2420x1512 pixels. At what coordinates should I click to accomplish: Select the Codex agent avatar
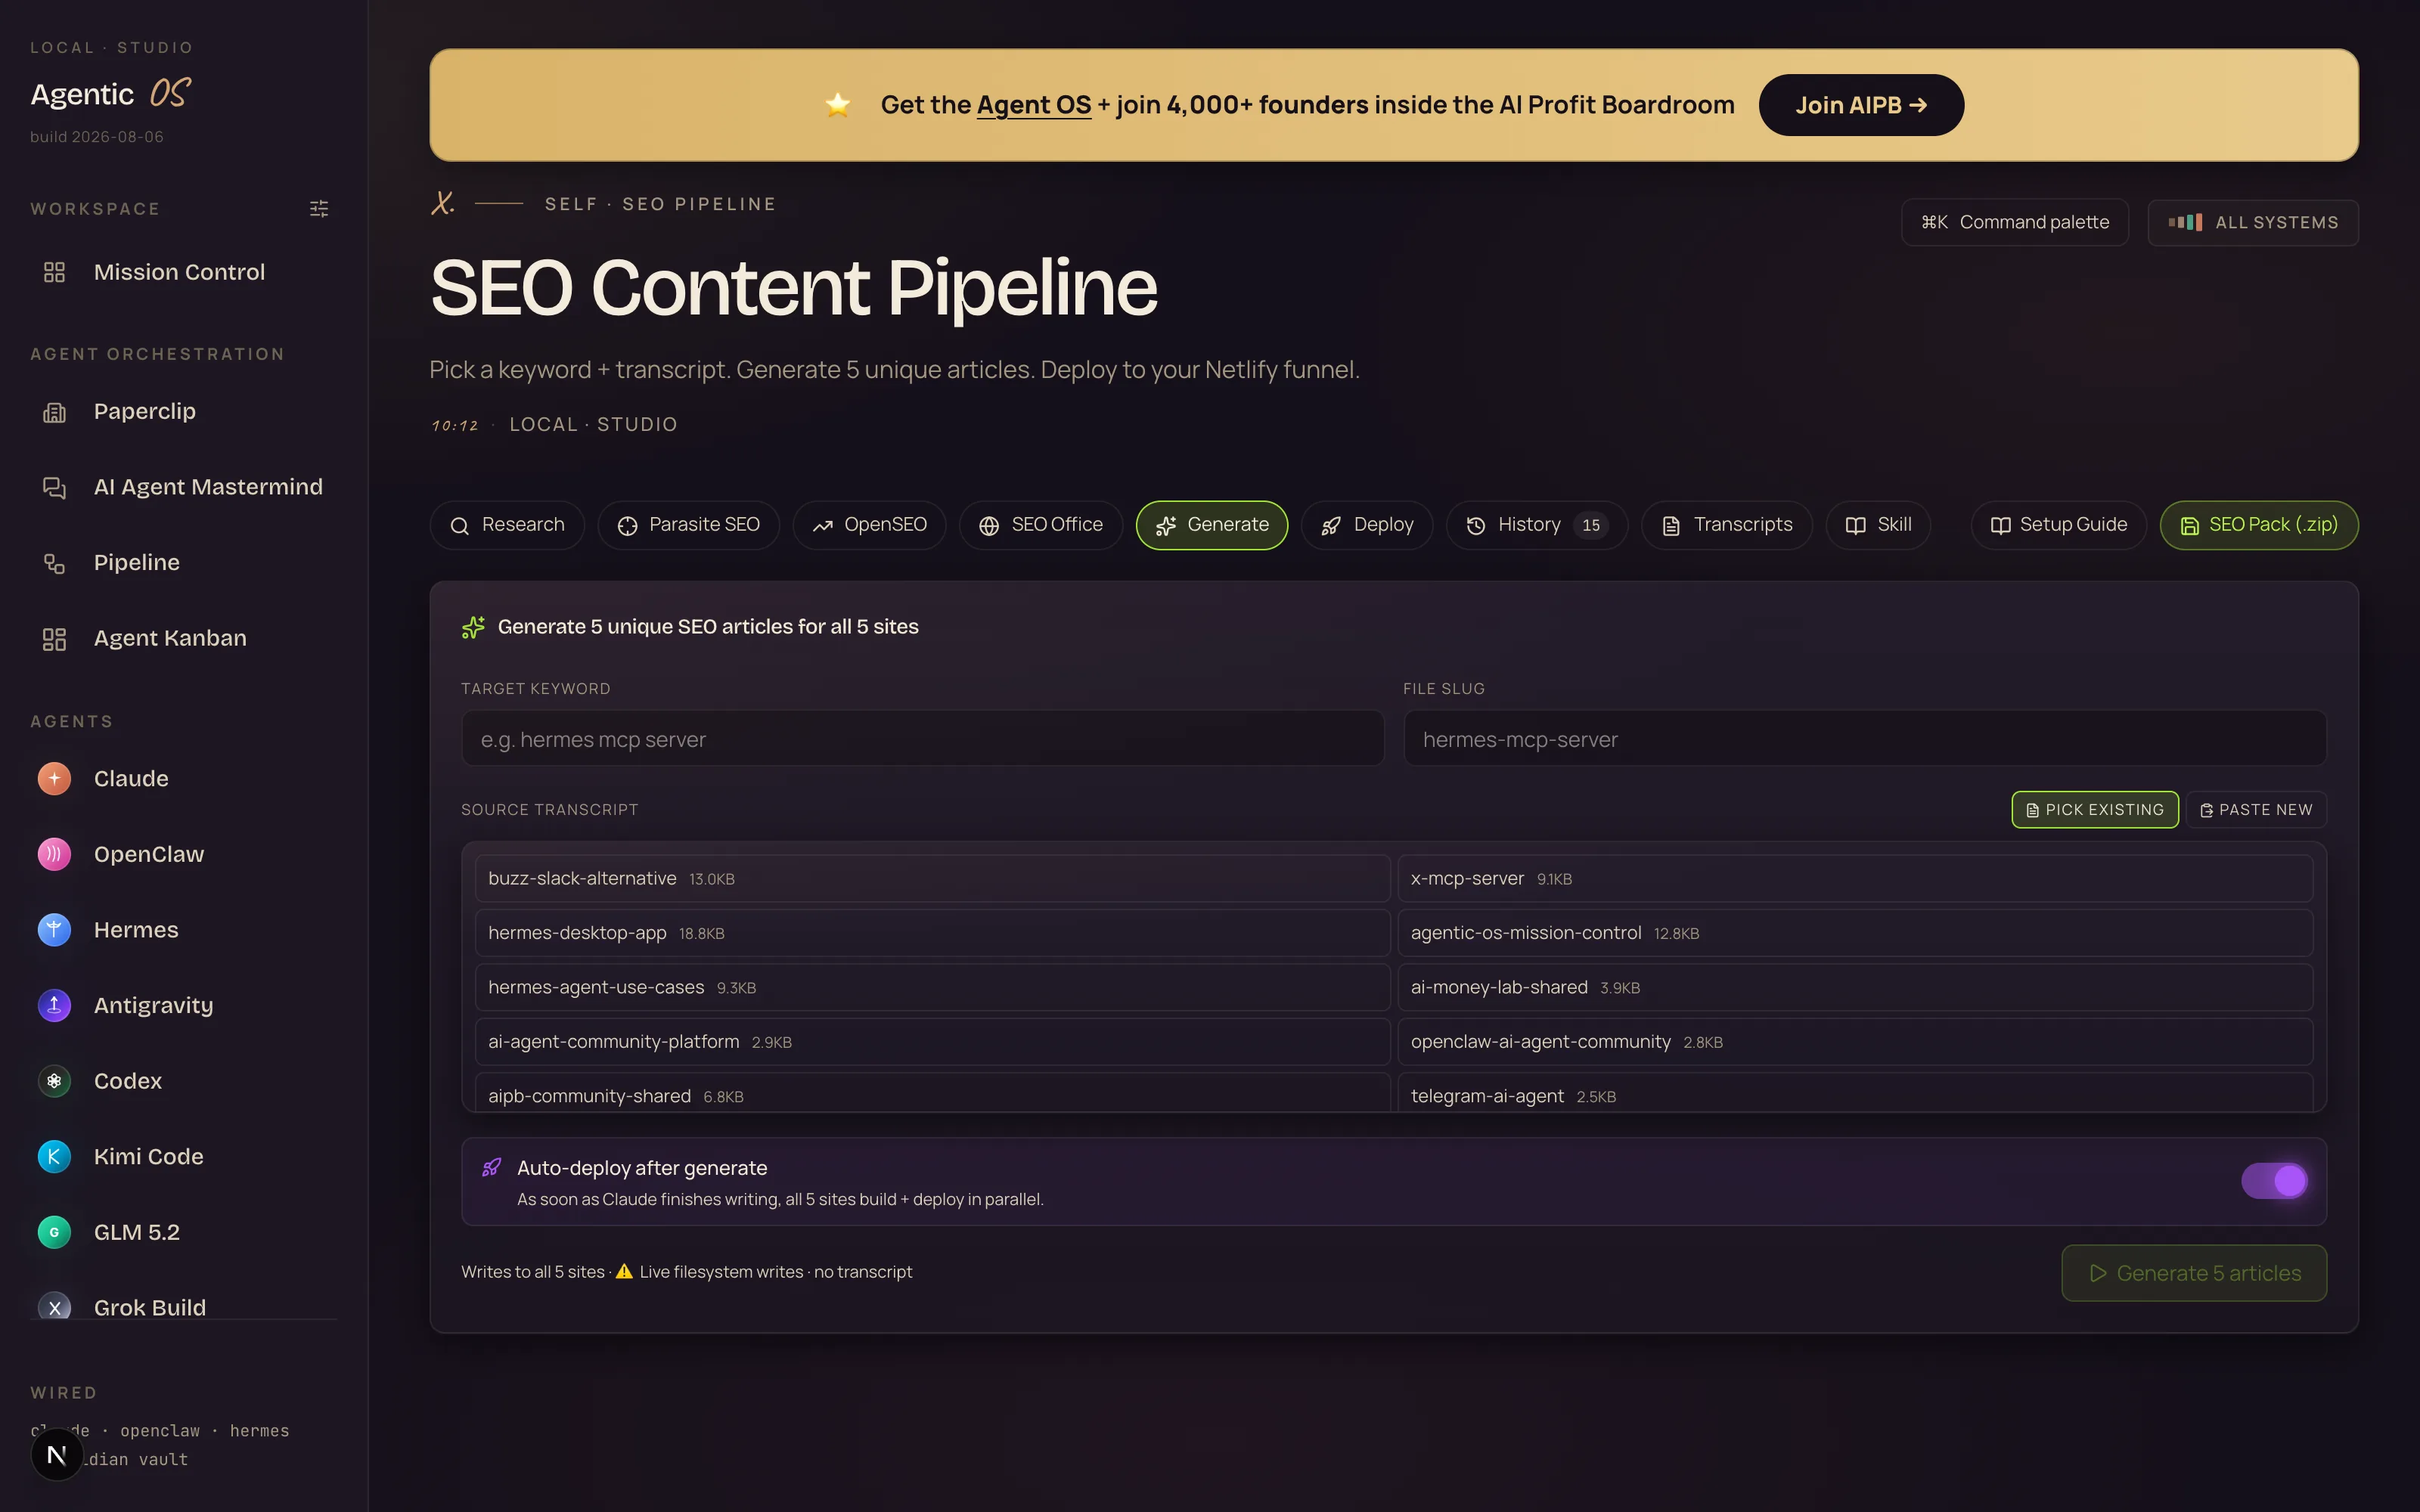click(x=54, y=1081)
